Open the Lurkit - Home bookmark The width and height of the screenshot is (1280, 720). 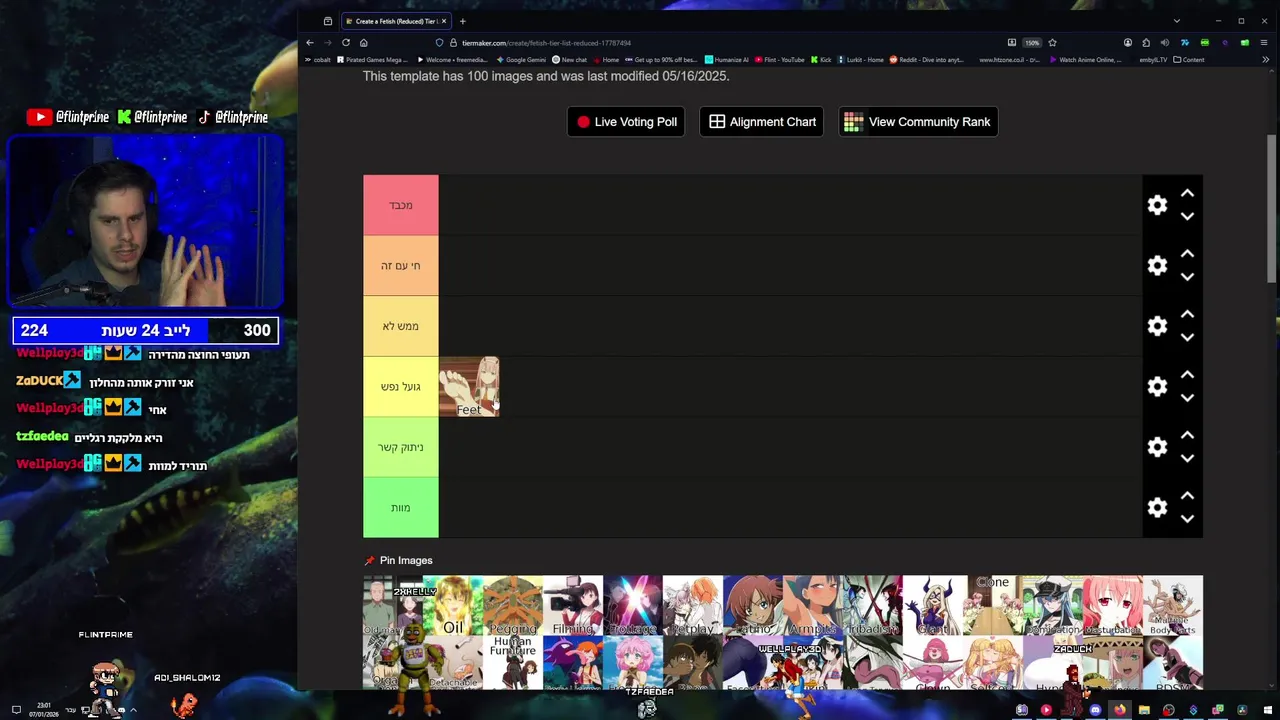tap(861, 60)
